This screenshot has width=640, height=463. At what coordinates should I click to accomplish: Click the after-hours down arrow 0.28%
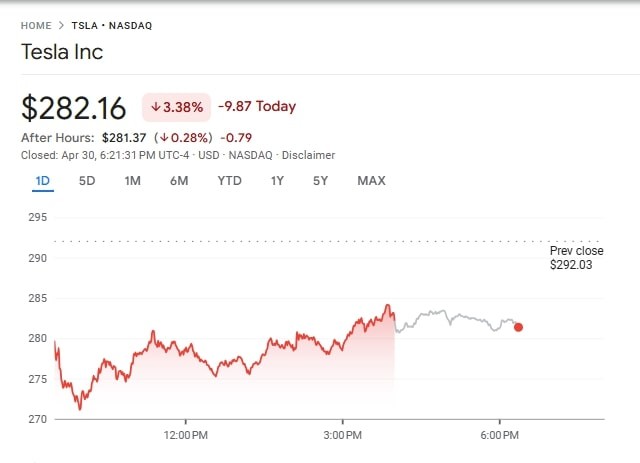coord(191,137)
